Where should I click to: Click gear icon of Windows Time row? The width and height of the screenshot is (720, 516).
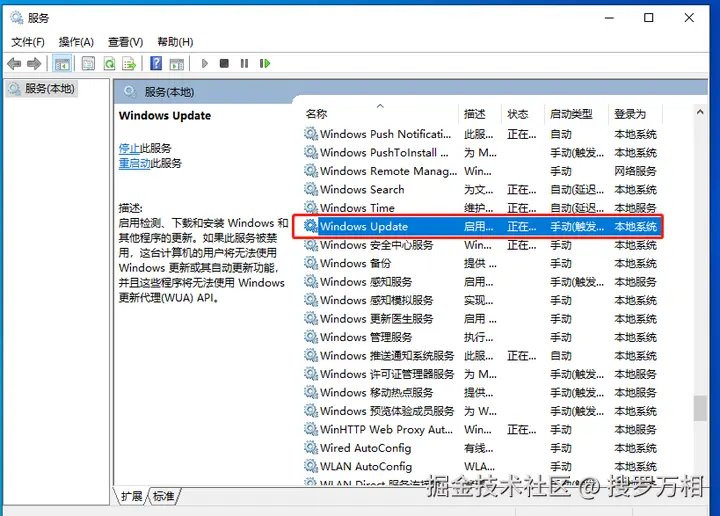[311, 207]
